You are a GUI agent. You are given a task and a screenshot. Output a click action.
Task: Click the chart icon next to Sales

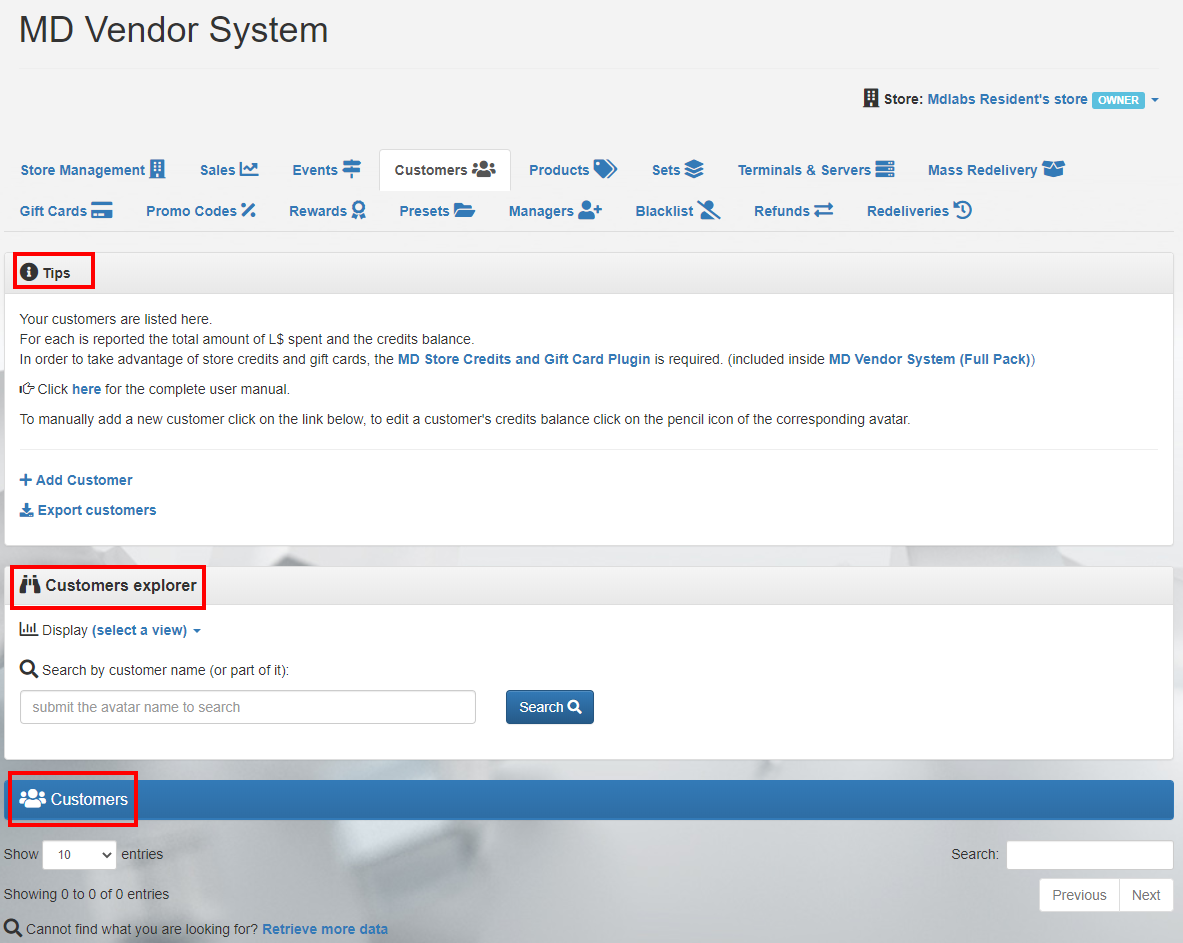[249, 169]
